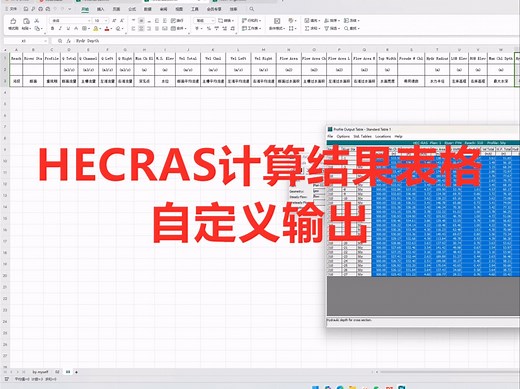This screenshot has height=389, width=520.
Task: Toggle bold formatting in ribbon
Action: (x=52, y=29)
